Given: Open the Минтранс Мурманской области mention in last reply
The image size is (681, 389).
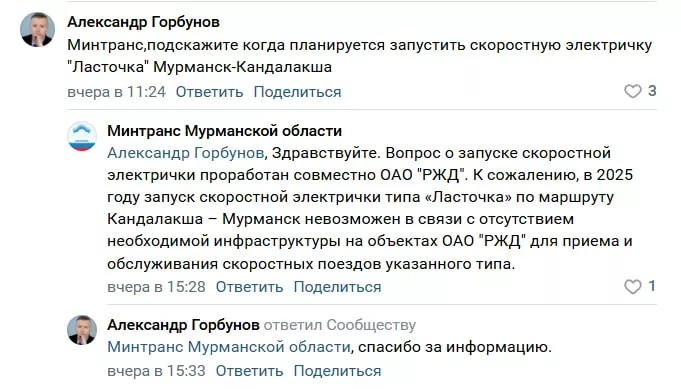Looking at the screenshot, I should (229, 347).
